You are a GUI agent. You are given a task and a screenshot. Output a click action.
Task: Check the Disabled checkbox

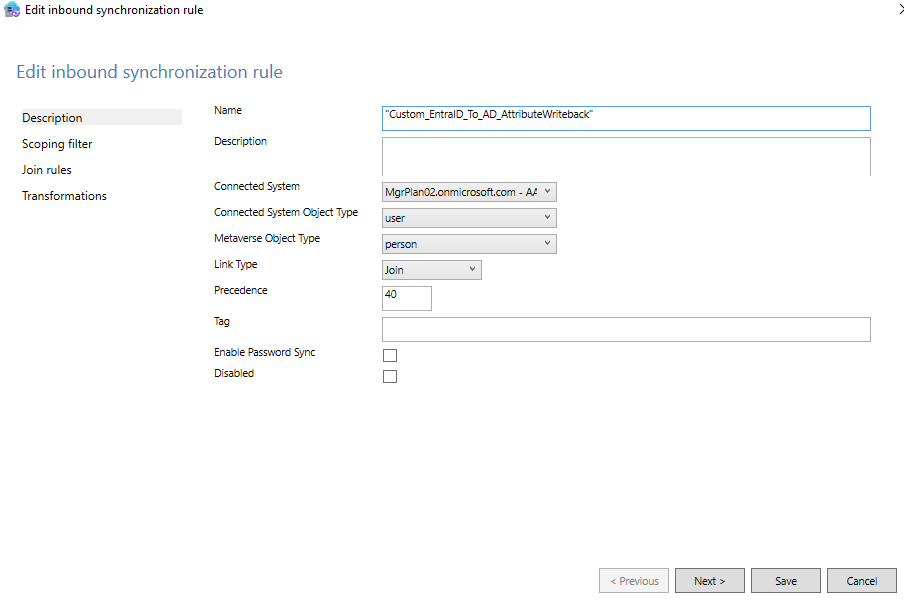(x=389, y=376)
